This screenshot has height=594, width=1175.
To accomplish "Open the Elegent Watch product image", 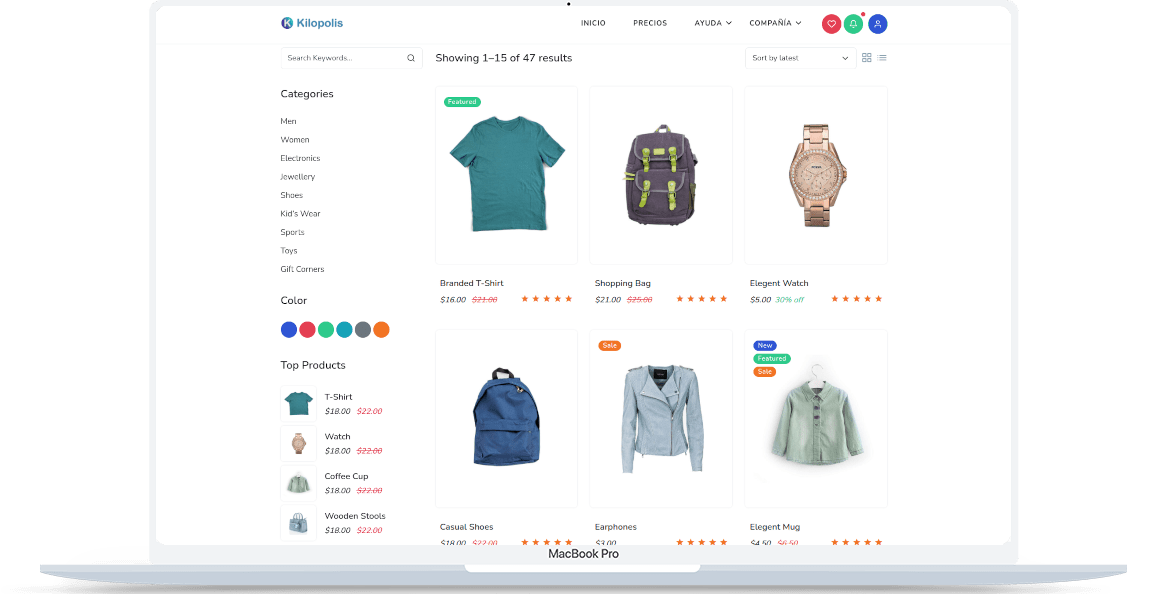I will [x=816, y=175].
